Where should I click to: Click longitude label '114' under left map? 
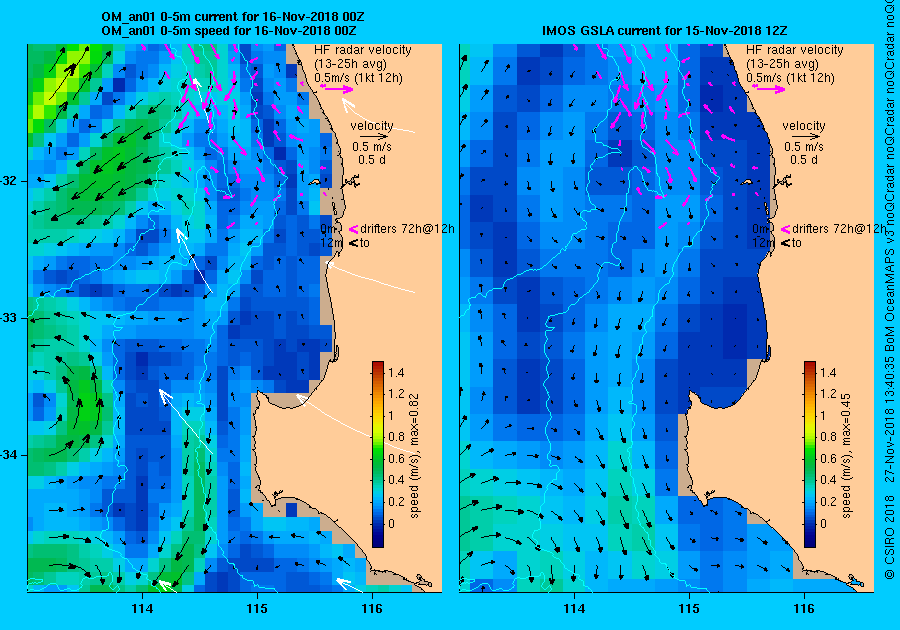(142, 609)
